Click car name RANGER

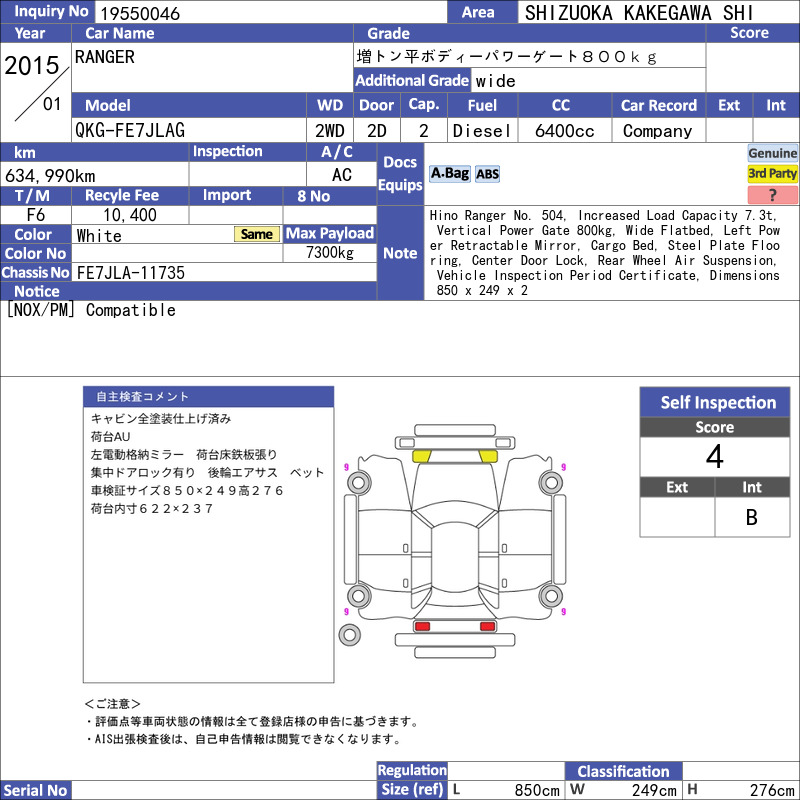click(x=105, y=57)
